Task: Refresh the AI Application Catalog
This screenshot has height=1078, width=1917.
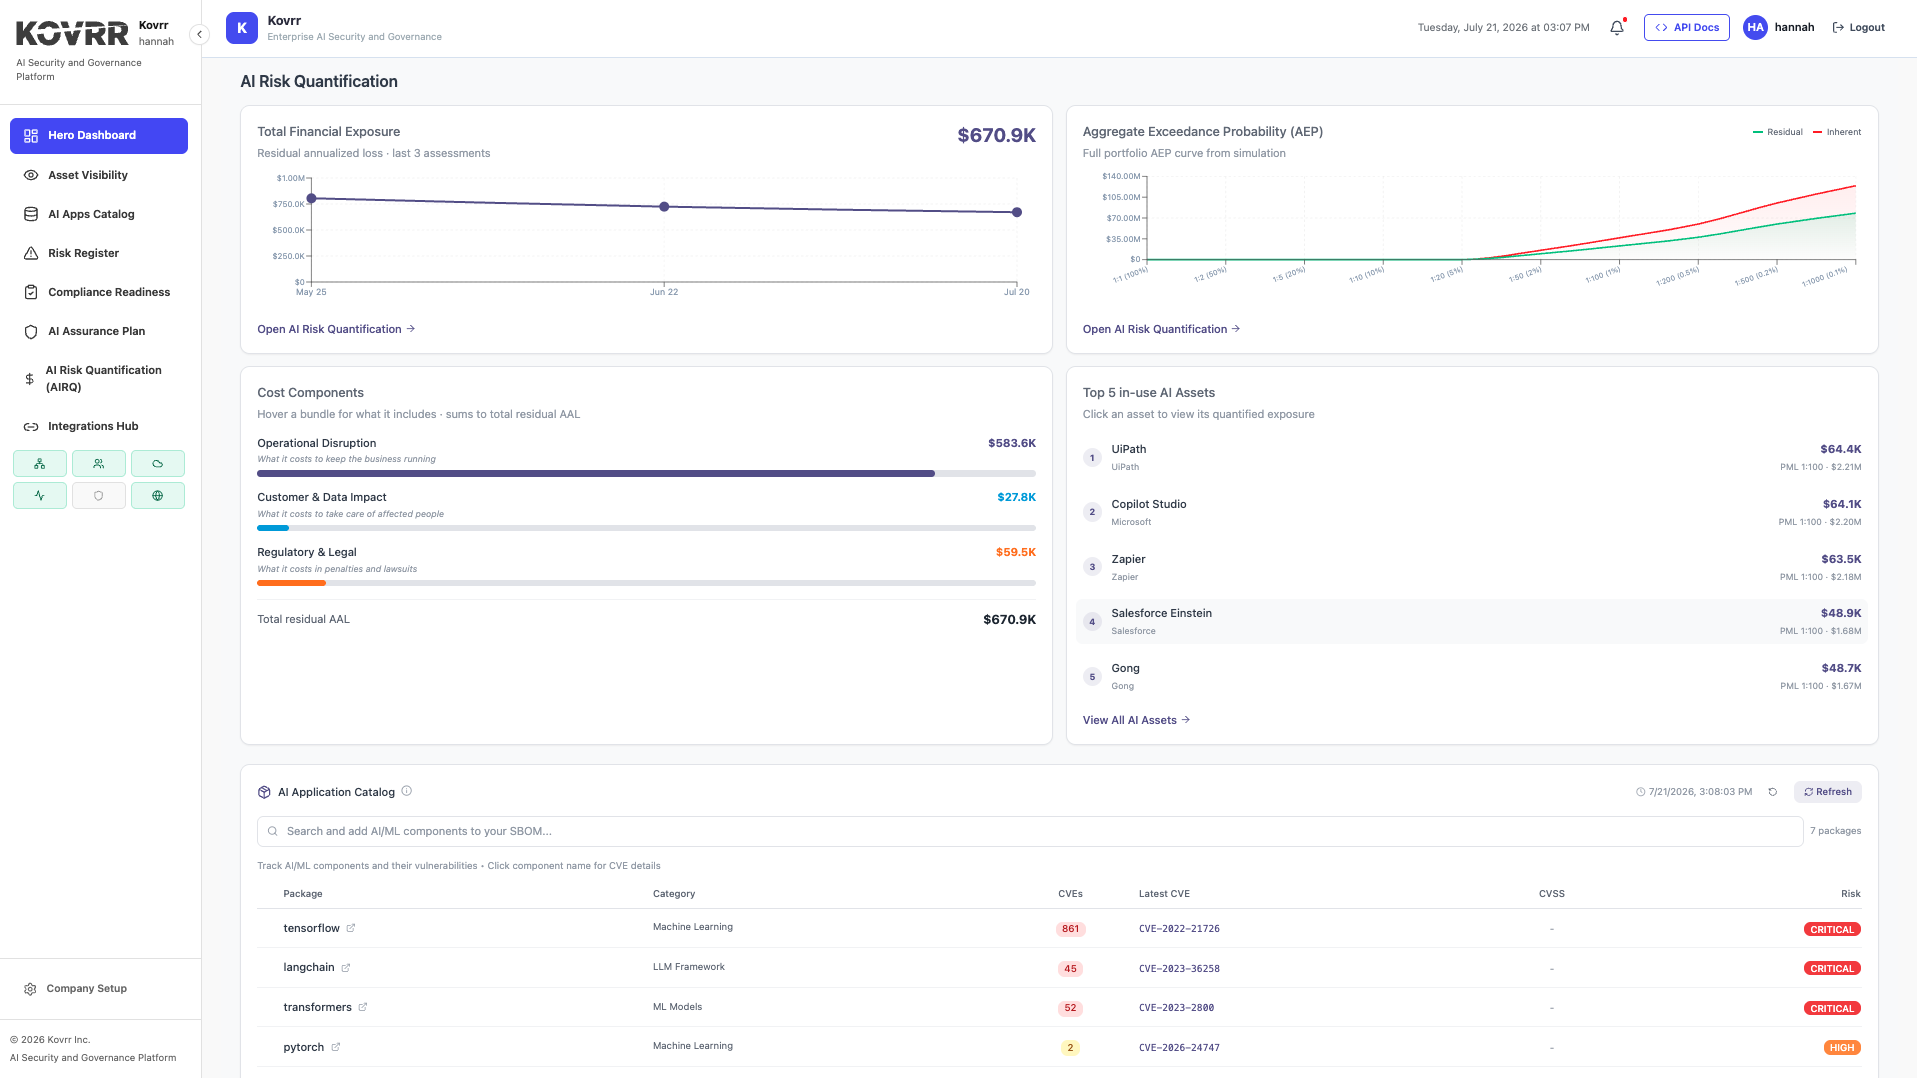Action: pos(1828,792)
